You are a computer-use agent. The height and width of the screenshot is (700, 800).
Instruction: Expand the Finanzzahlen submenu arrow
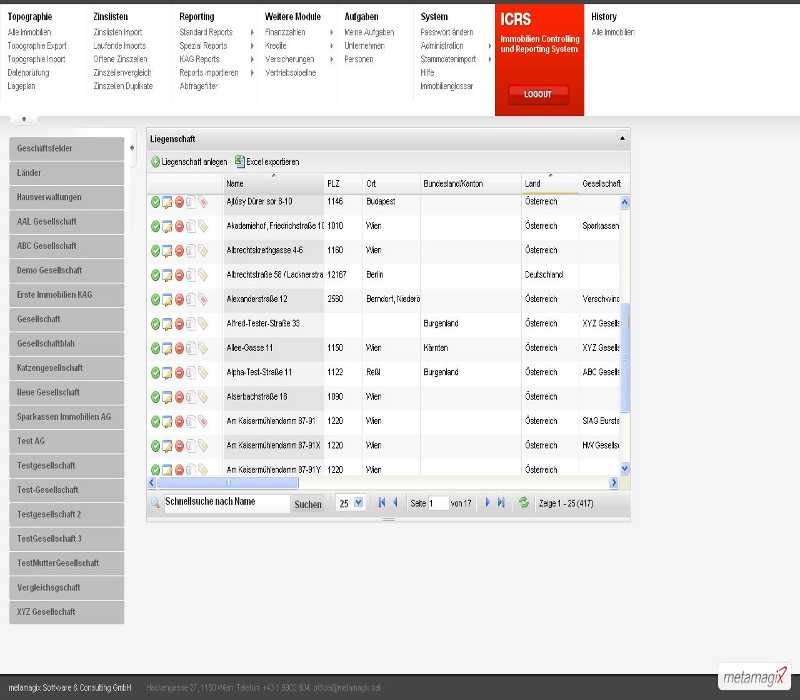tap(332, 32)
